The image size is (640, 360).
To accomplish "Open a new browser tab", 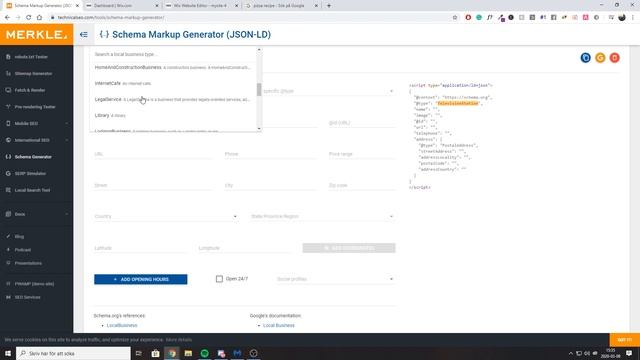I will pyautogui.click(x=329, y=6).
